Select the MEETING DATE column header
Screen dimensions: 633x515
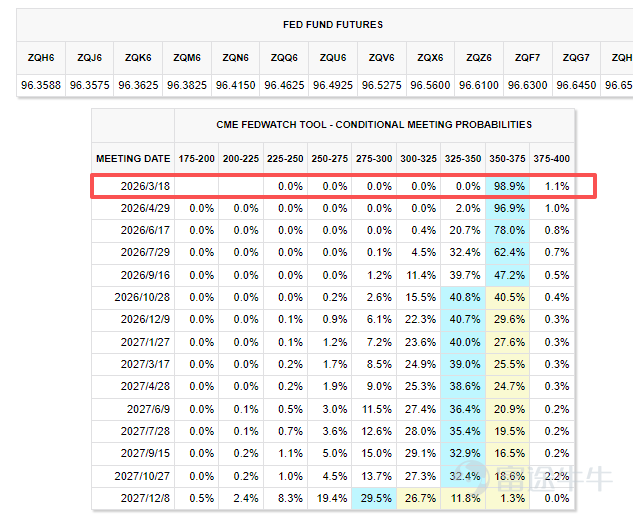pos(133,159)
